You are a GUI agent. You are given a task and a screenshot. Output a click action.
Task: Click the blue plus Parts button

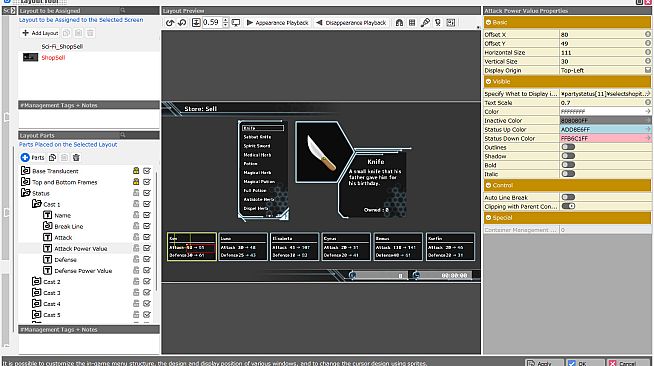(x=32, y=158)
